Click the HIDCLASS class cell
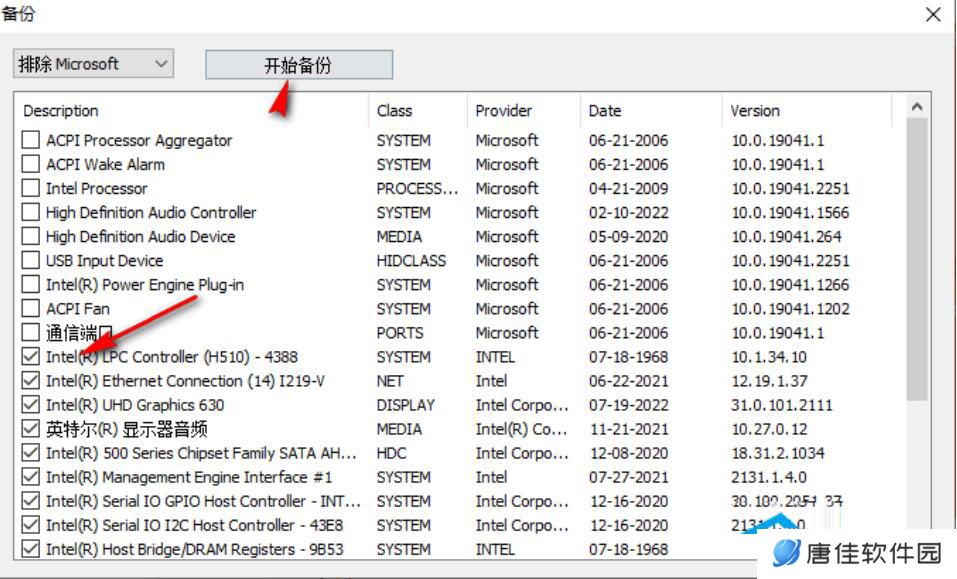 (x=411, y=261)
